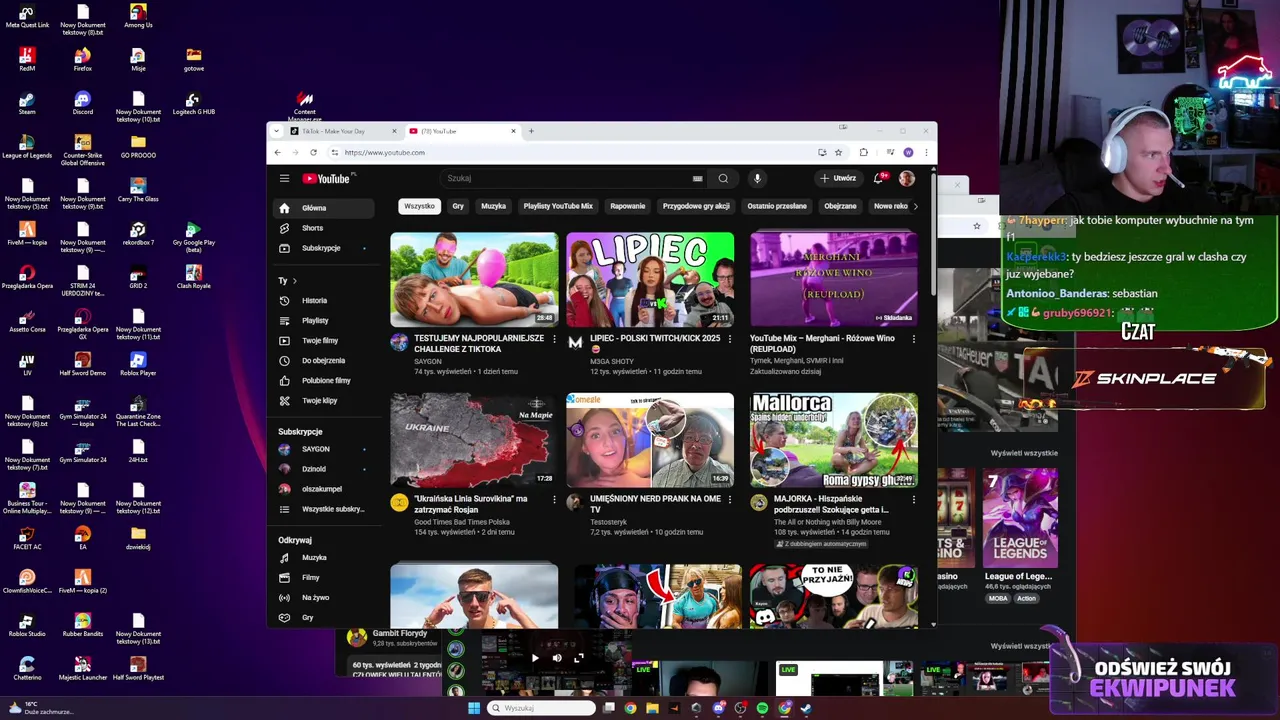Viewport: 1280px width, 720px height.
Task: Reload the page in Chrome
Action: tap(313, 152)
